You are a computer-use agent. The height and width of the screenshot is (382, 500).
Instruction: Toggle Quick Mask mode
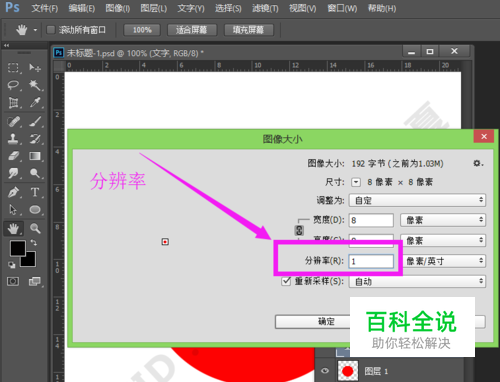click(13, 282)
